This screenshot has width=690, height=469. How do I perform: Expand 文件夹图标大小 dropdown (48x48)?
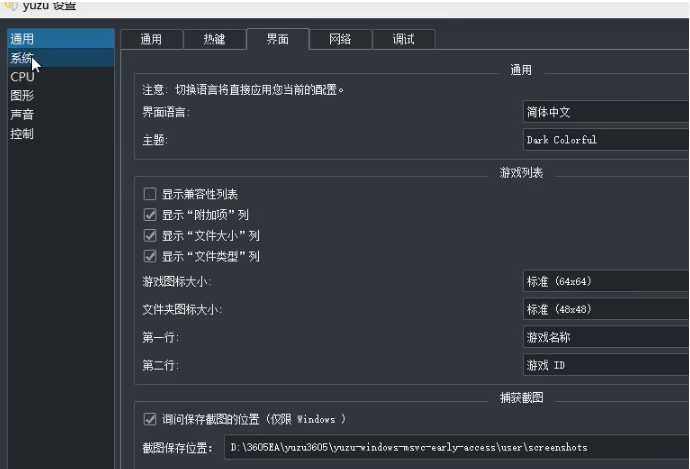tap(605, 310)
